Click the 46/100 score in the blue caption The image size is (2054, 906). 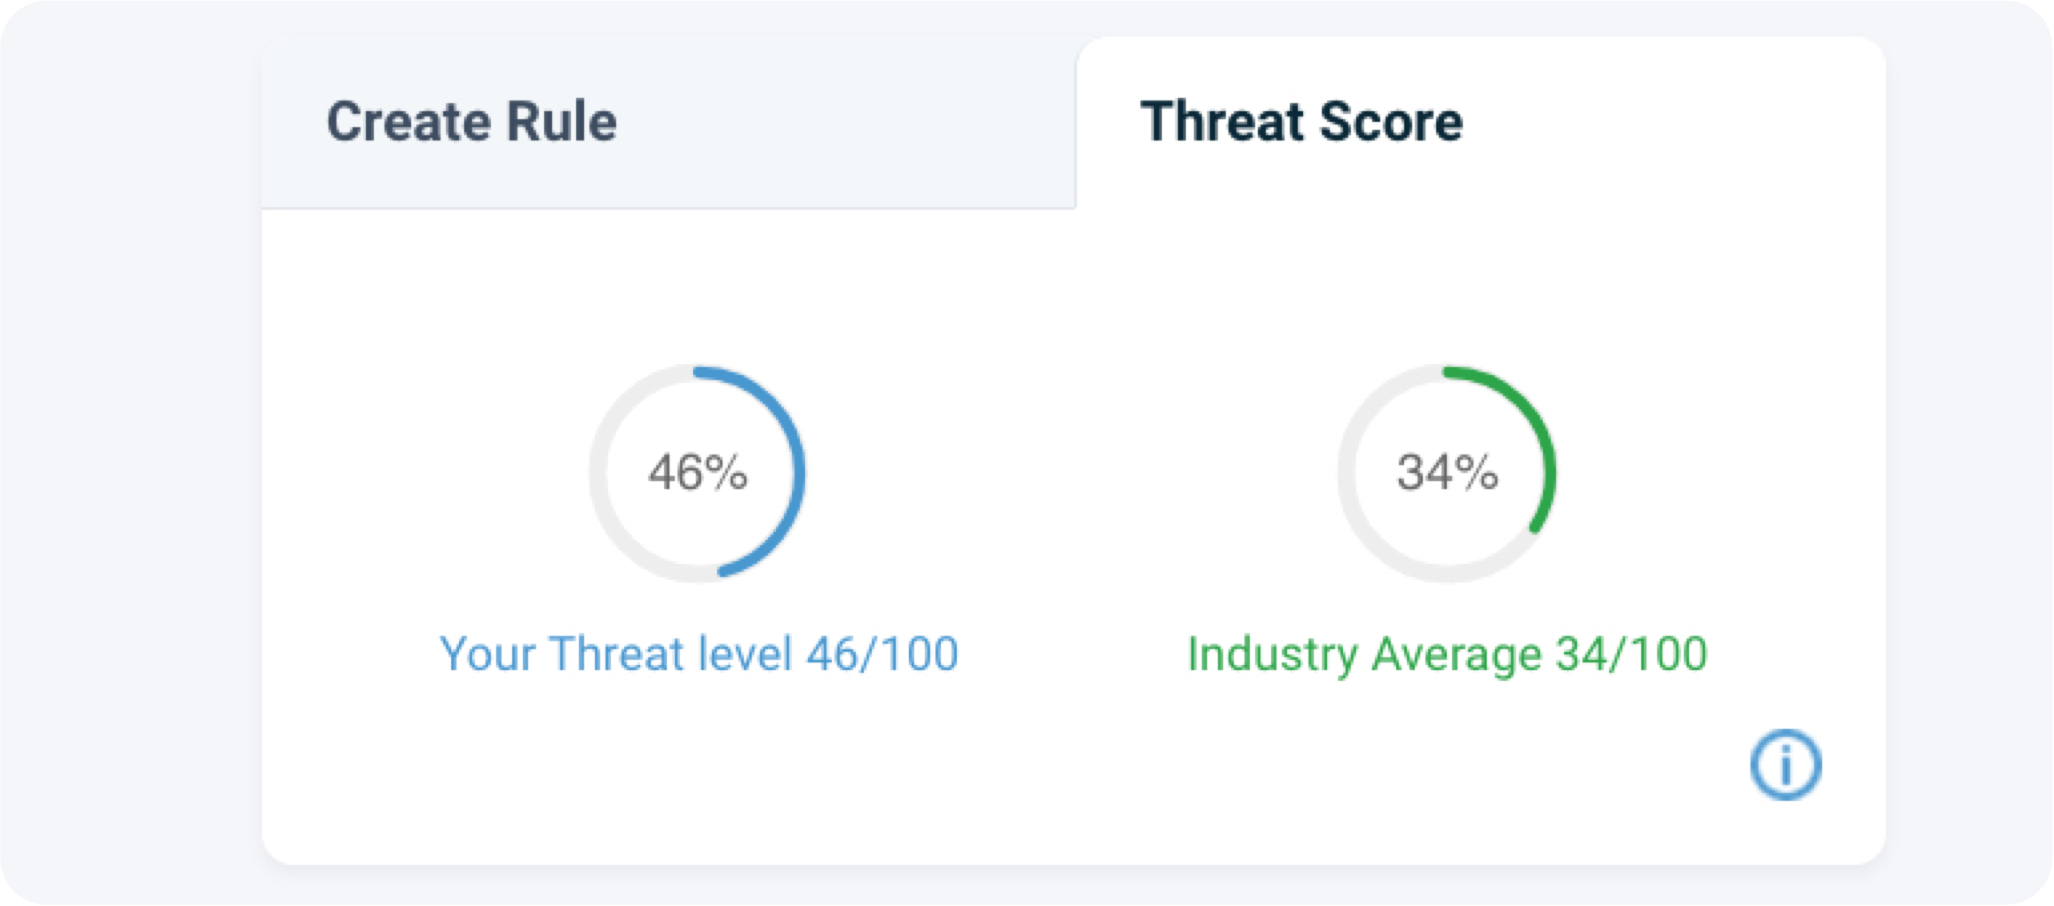882,654
